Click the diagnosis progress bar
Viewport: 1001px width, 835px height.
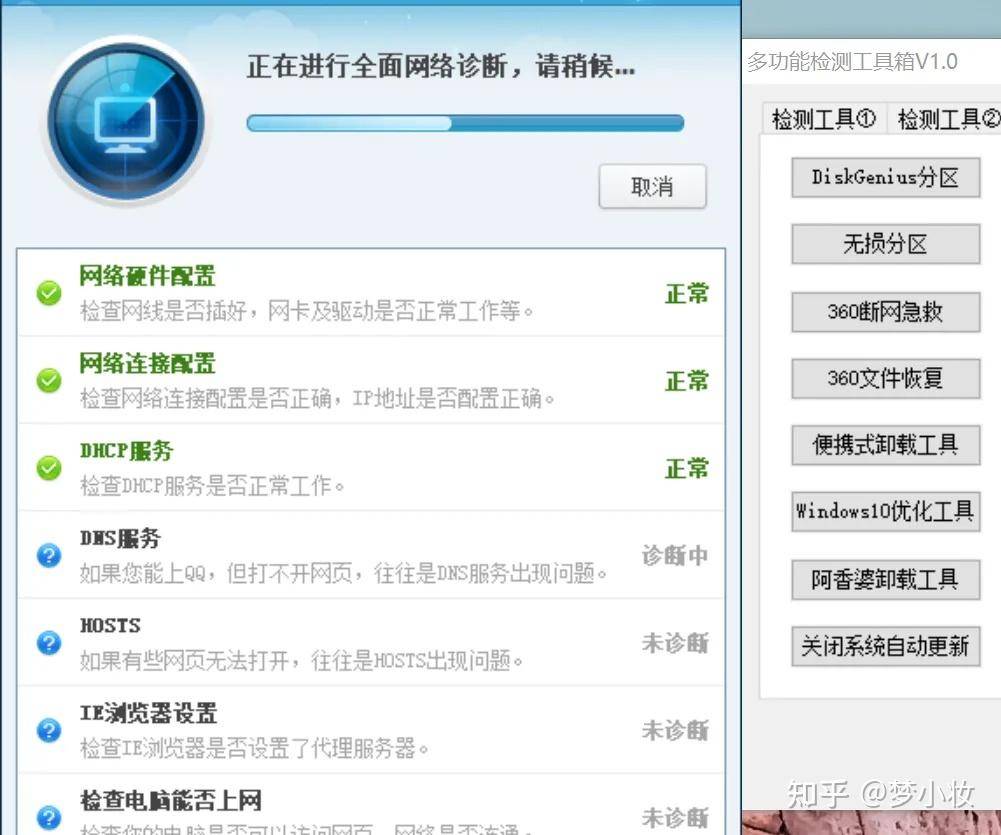(465, 123)
